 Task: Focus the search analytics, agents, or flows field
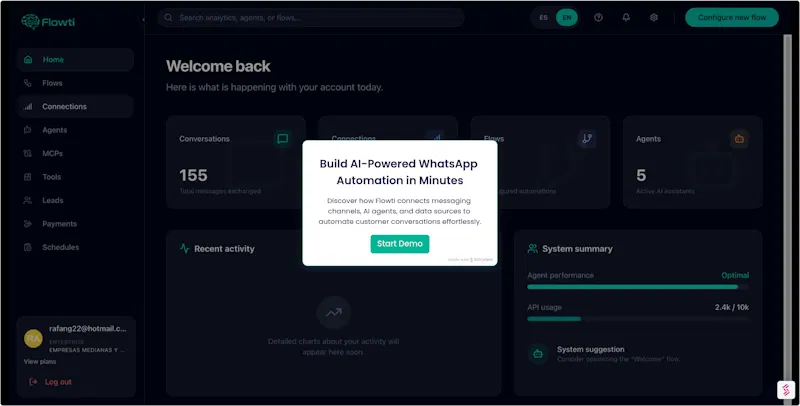click(311, 18)
